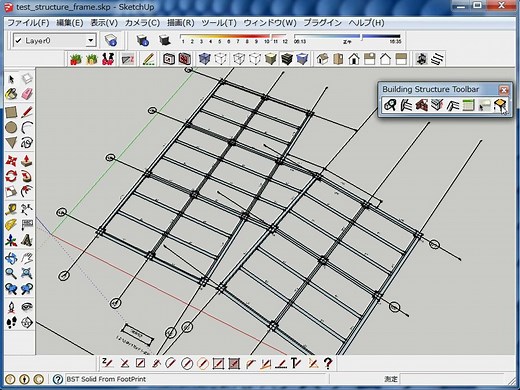520x390 pixels.
Task: Click the question mark help icon in bottom toolbar
Action: [328, 363]
